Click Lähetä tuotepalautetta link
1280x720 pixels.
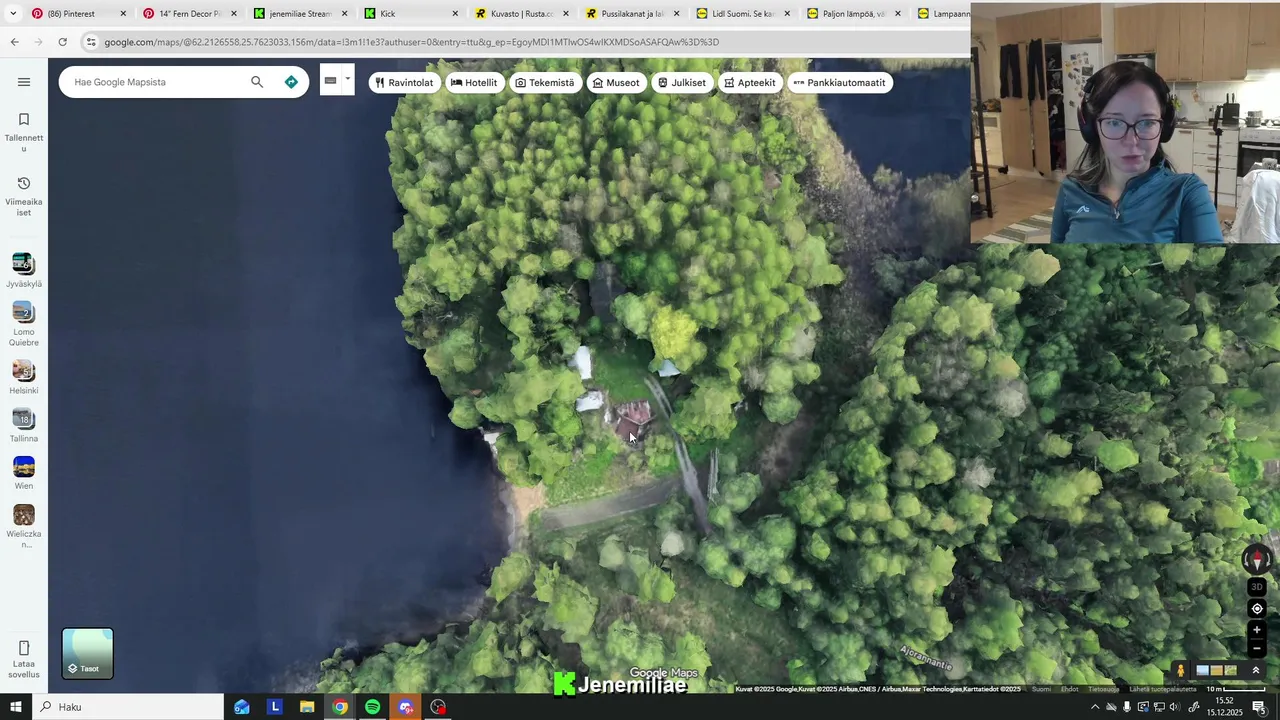[x=1163, y=689]
